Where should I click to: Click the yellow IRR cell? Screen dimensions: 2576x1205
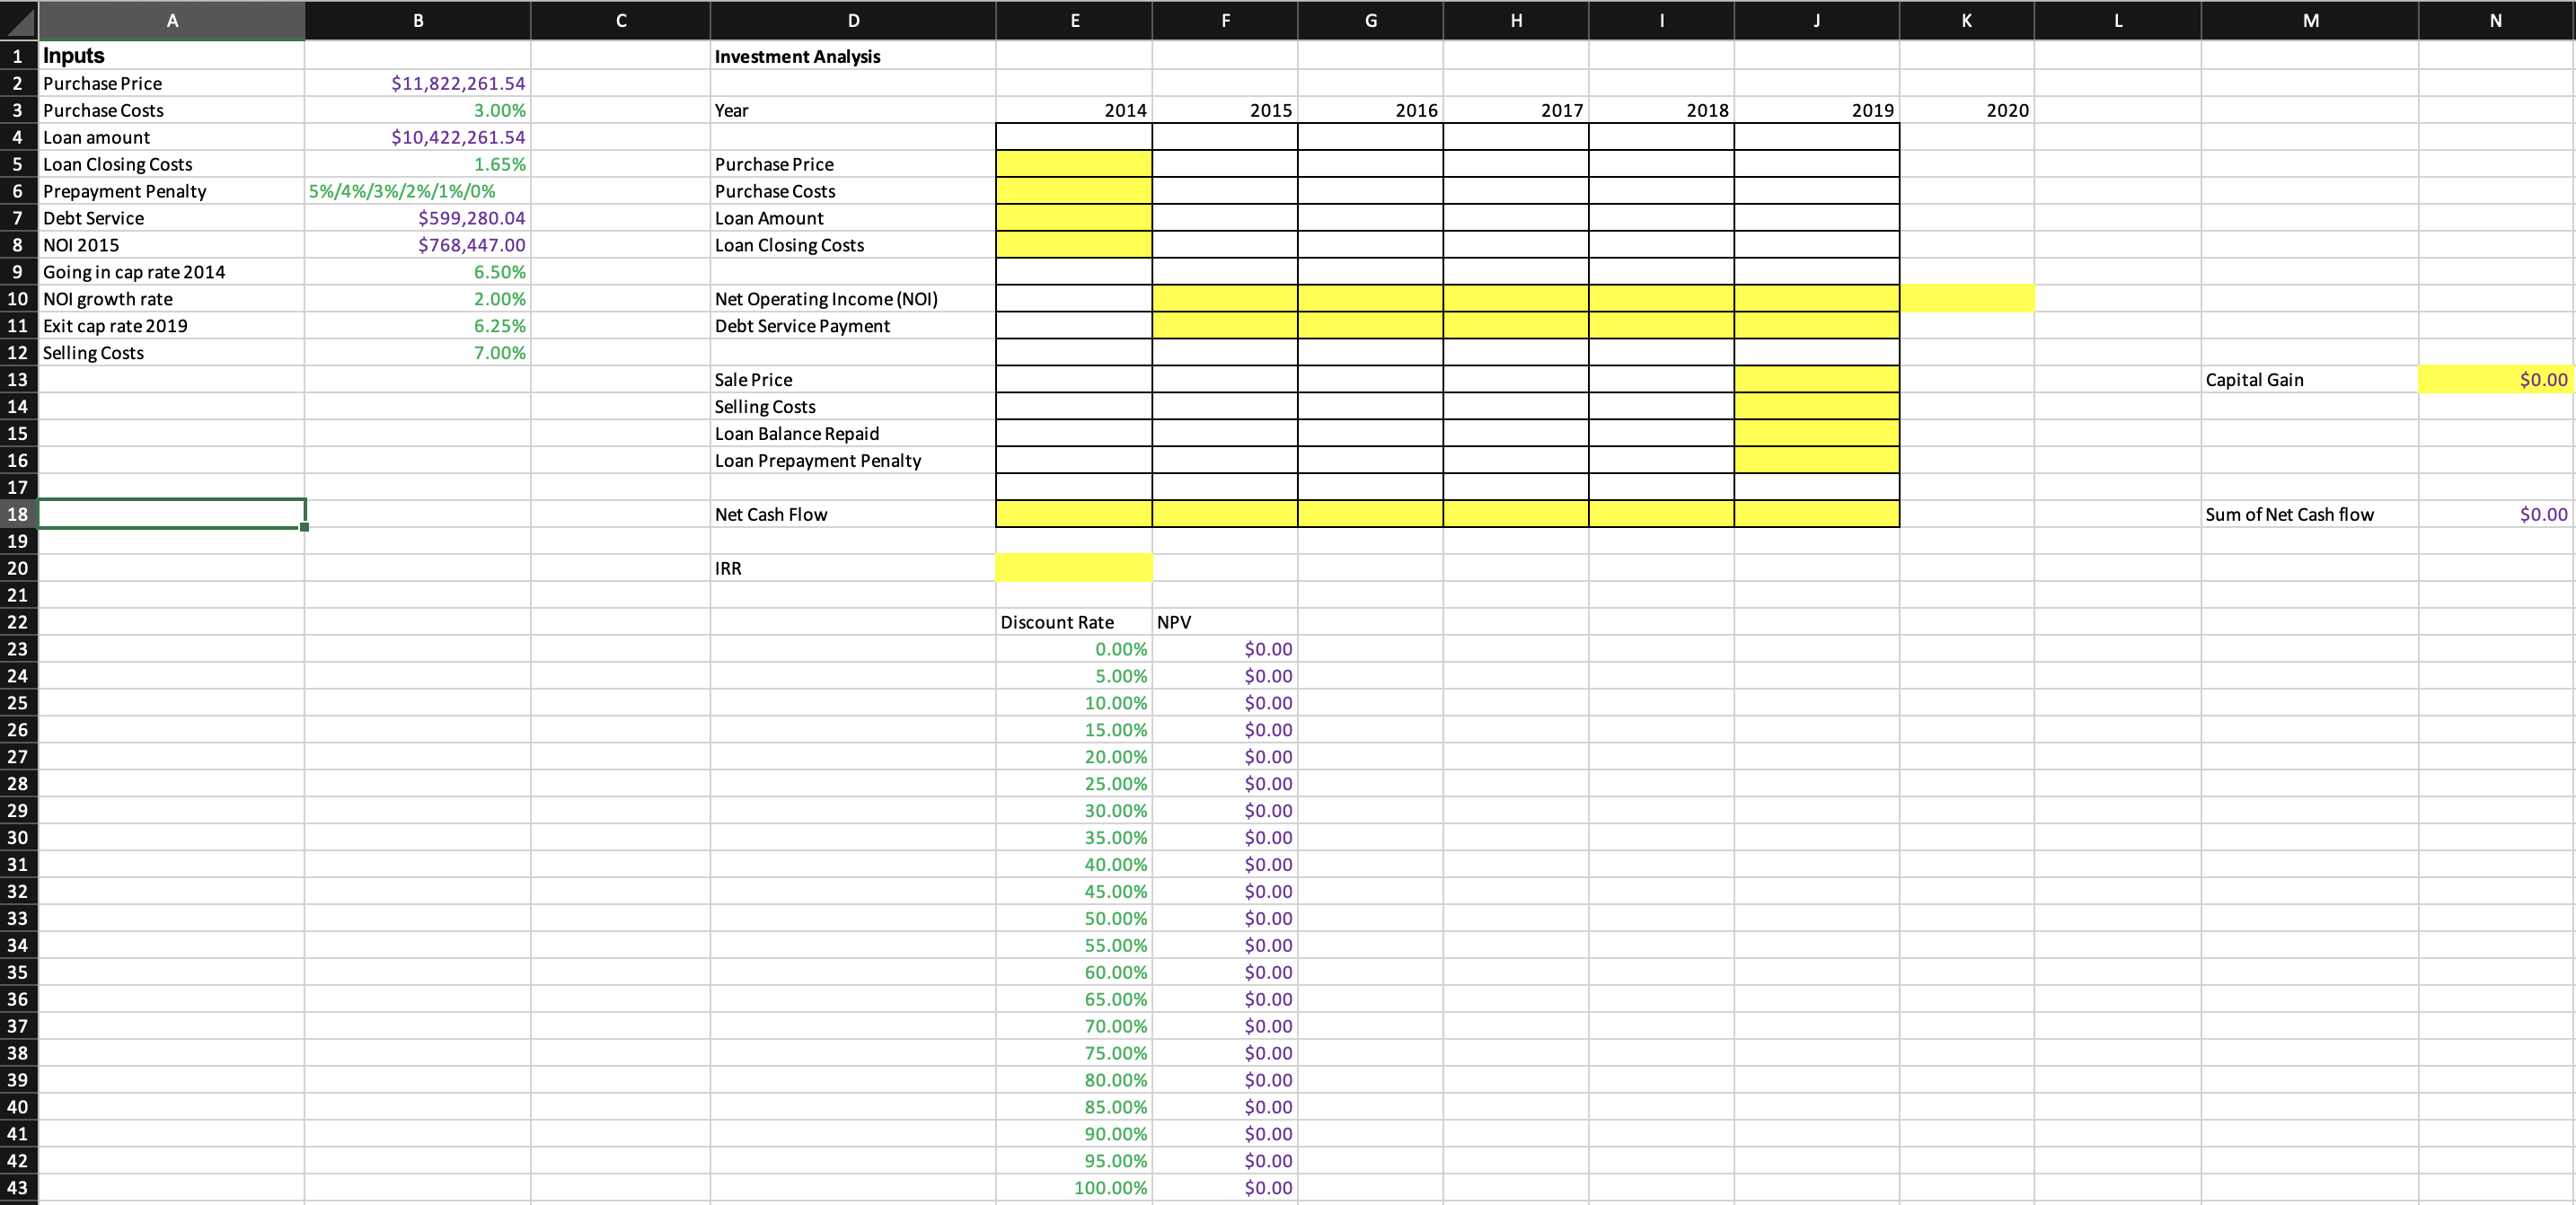(x=1074, y=568)
